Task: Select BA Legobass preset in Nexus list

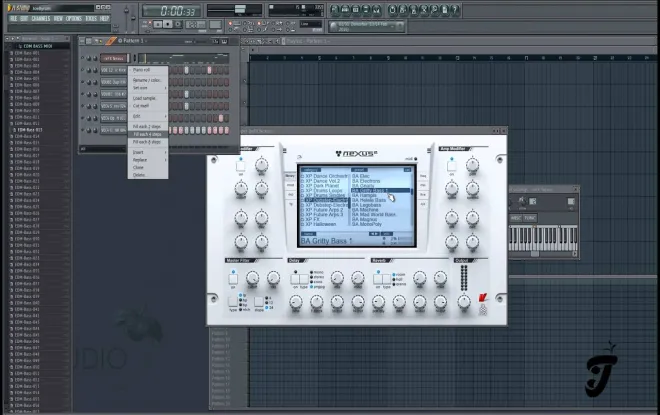Action: click(x=367, y=205)
